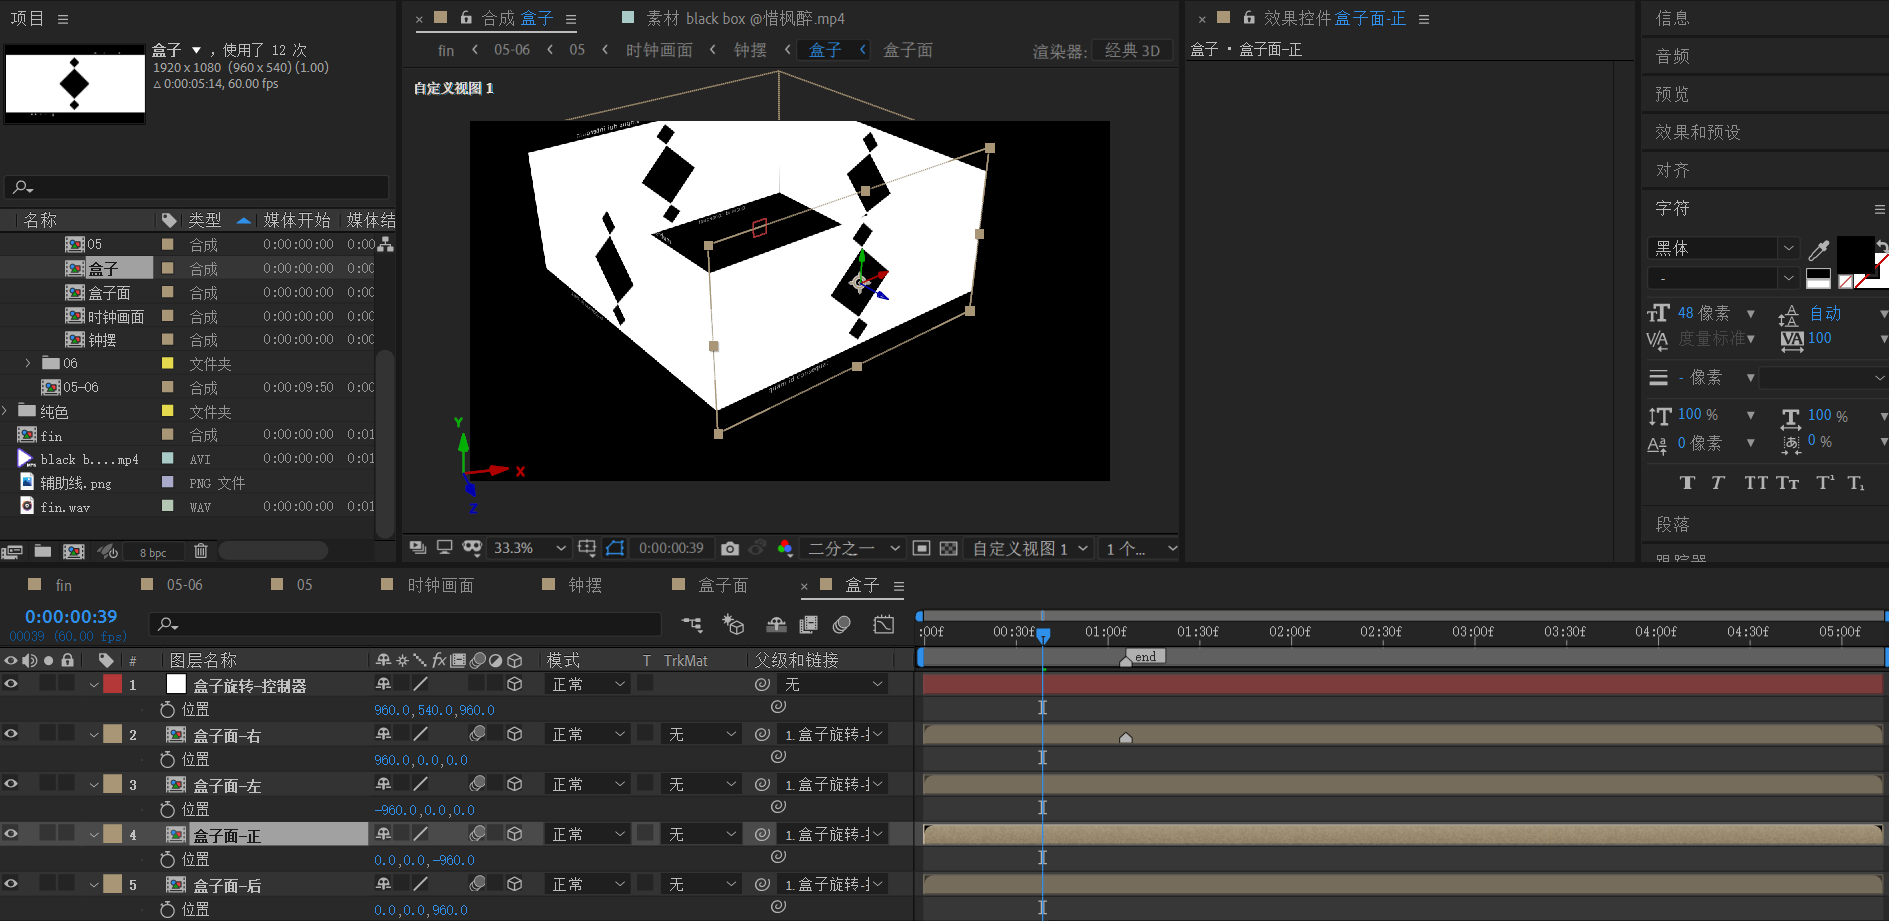Create a new folder in Project panel
The width and height of the screenshot is (1889, 921).
click(43, 551)
